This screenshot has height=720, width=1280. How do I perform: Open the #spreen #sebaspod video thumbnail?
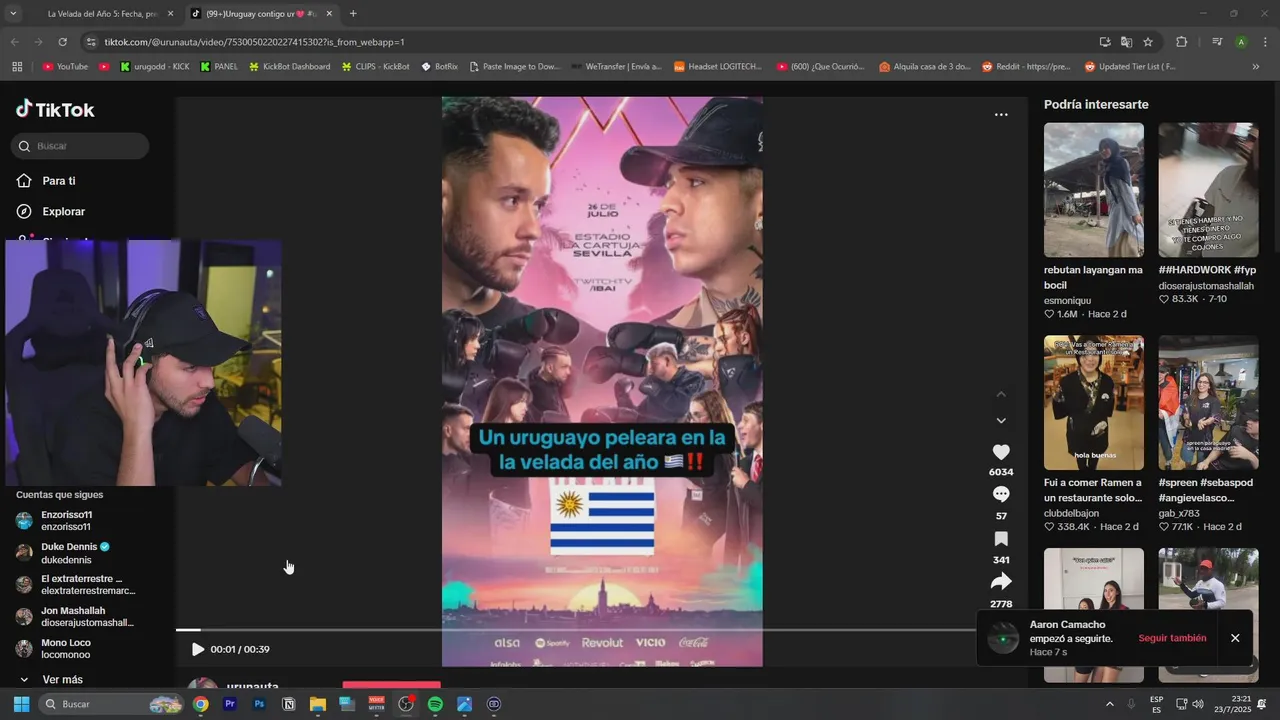(x=1208, y=403)
